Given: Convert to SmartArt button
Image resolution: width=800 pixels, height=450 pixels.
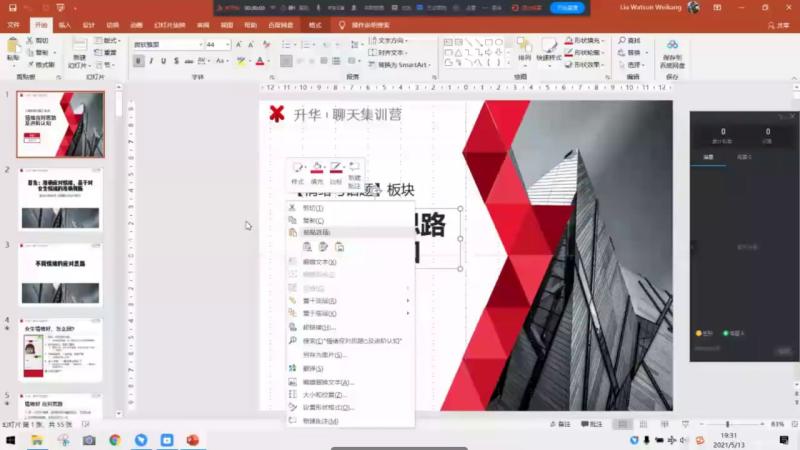Looking at the screenshot, I should coord(399,65).
